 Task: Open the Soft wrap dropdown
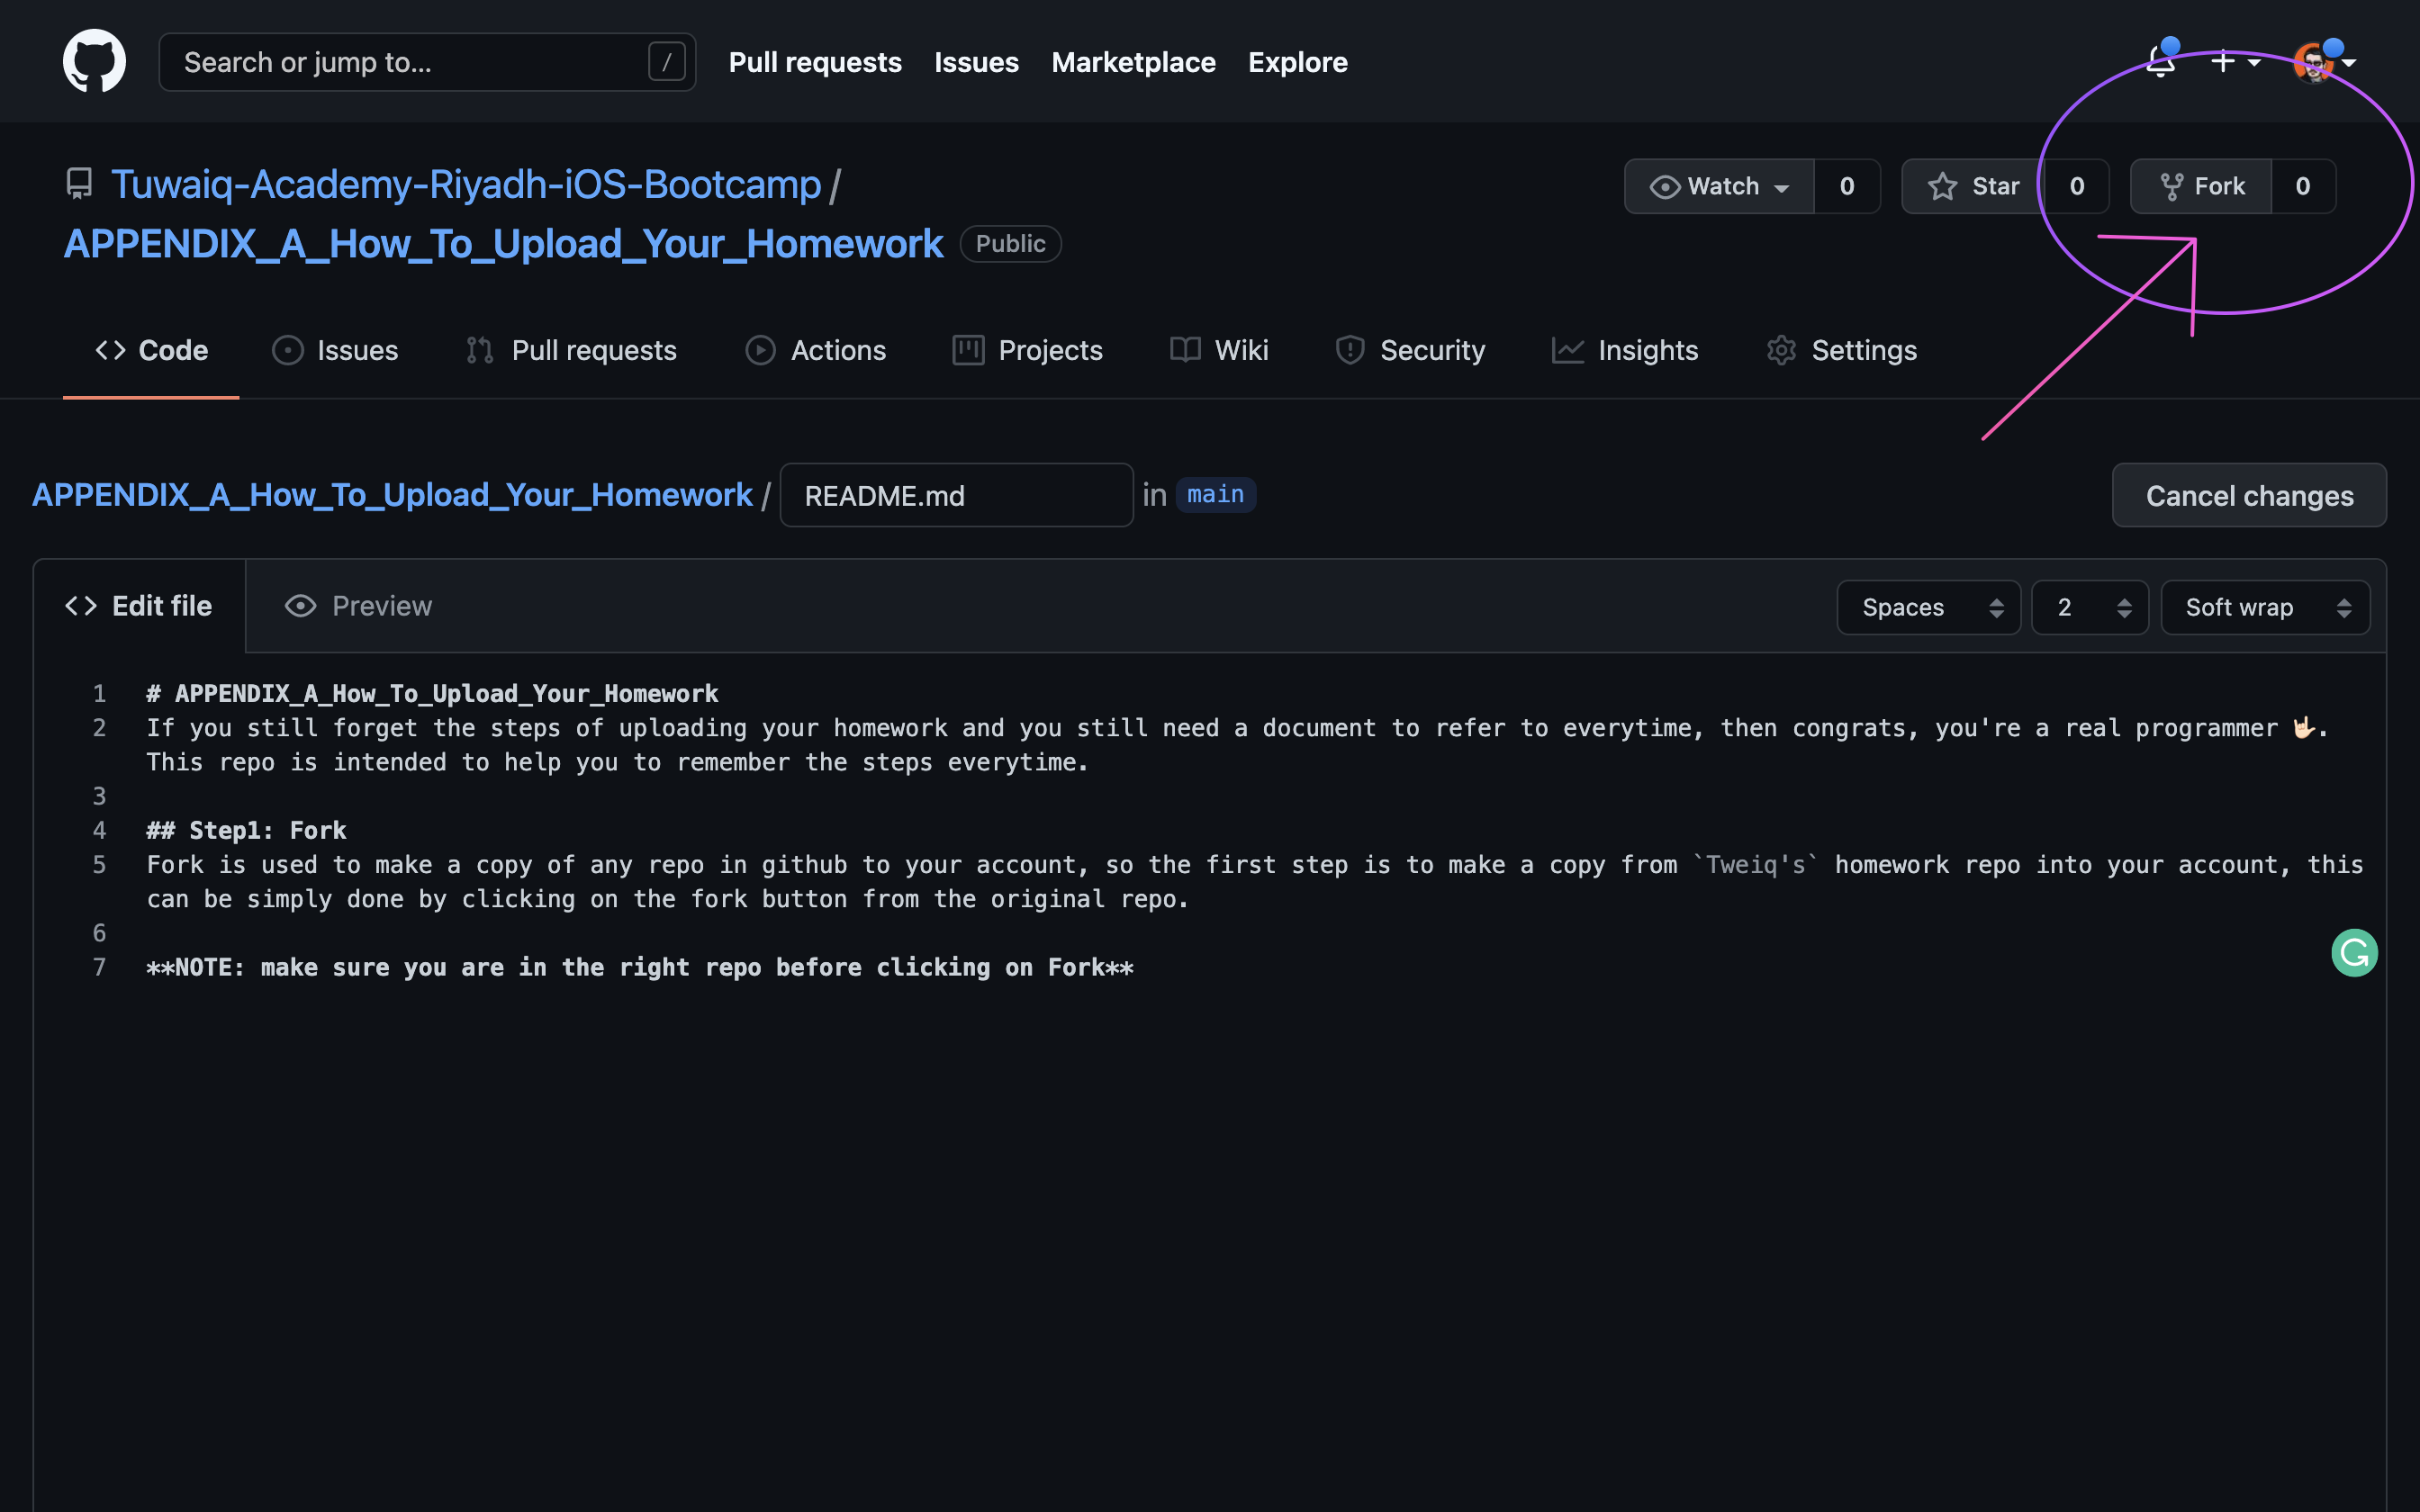point(2265,607)
